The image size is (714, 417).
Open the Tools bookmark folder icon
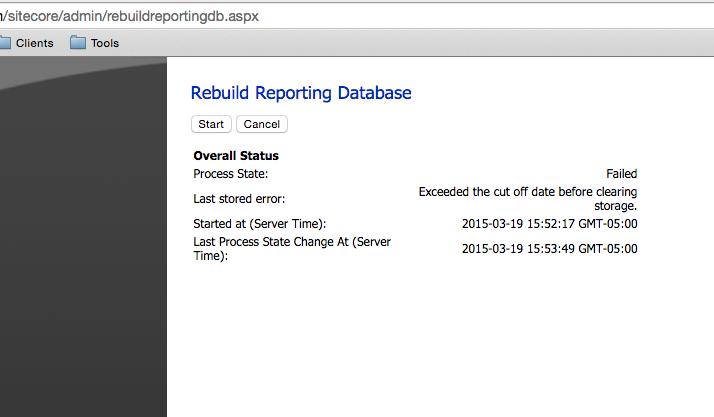(78, 43)
